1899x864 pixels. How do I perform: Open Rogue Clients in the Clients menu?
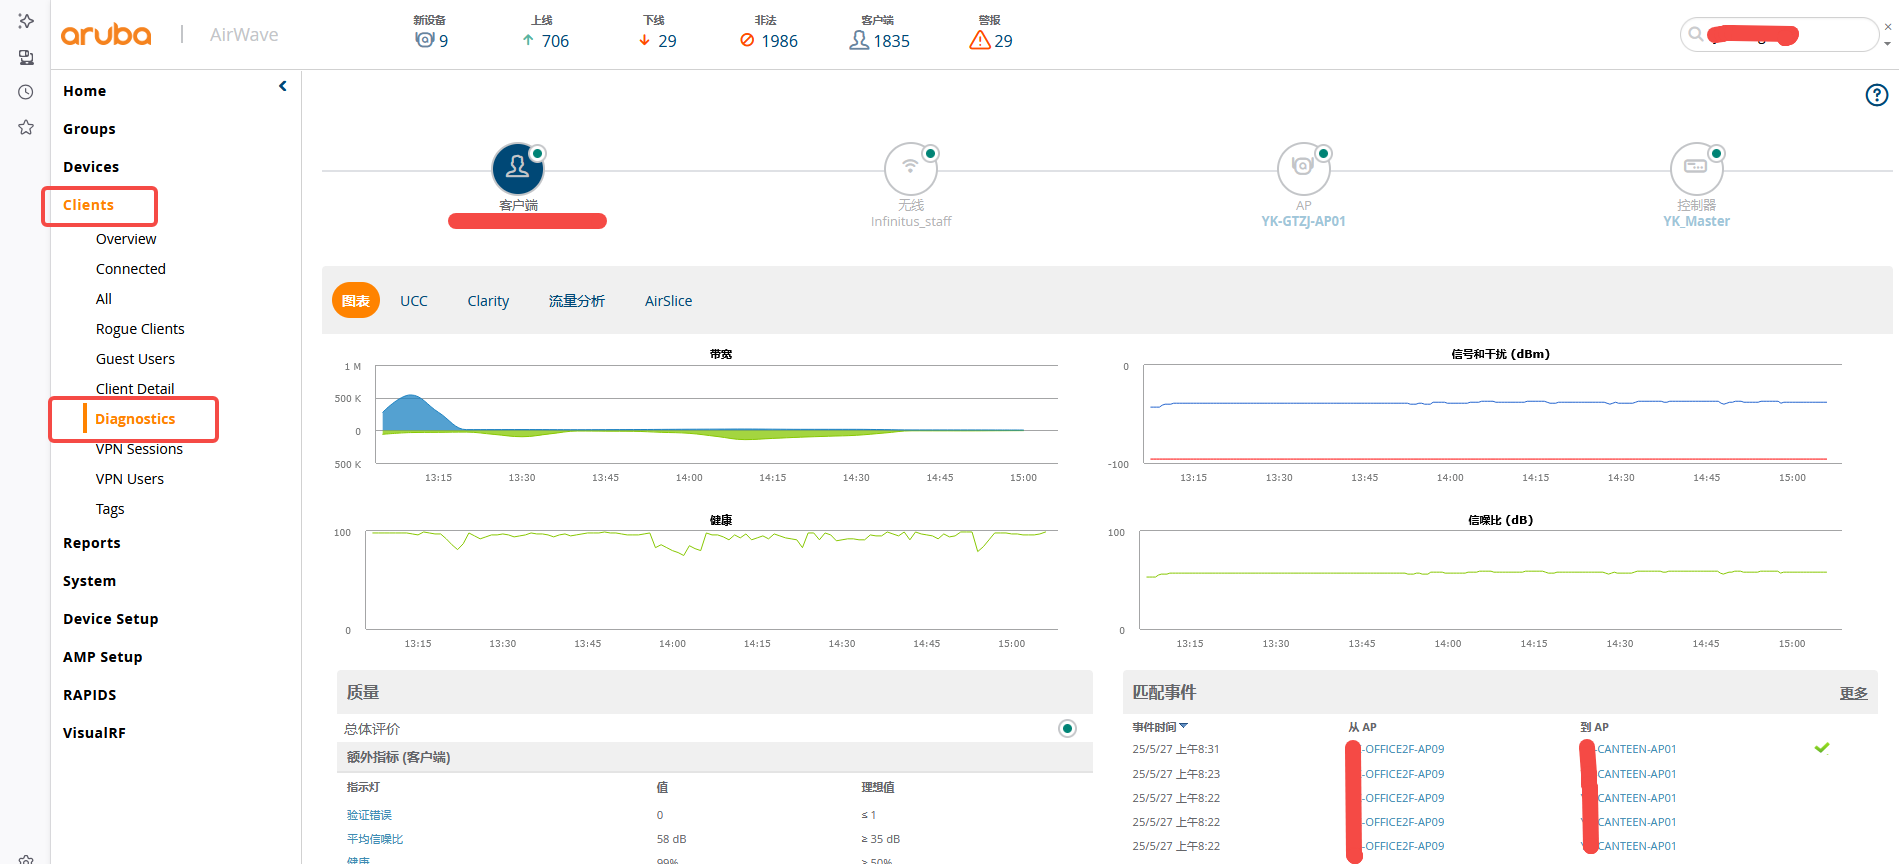(140, 329)
